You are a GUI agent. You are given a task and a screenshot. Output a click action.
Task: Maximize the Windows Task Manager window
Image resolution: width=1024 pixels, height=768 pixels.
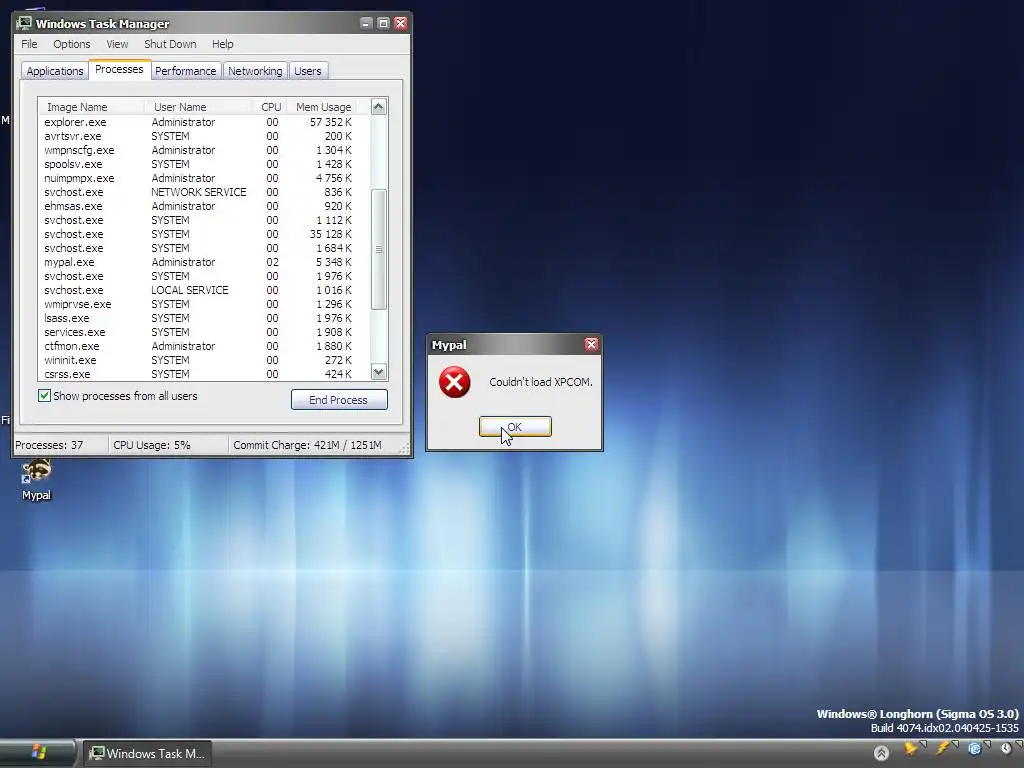click(383, 24)
